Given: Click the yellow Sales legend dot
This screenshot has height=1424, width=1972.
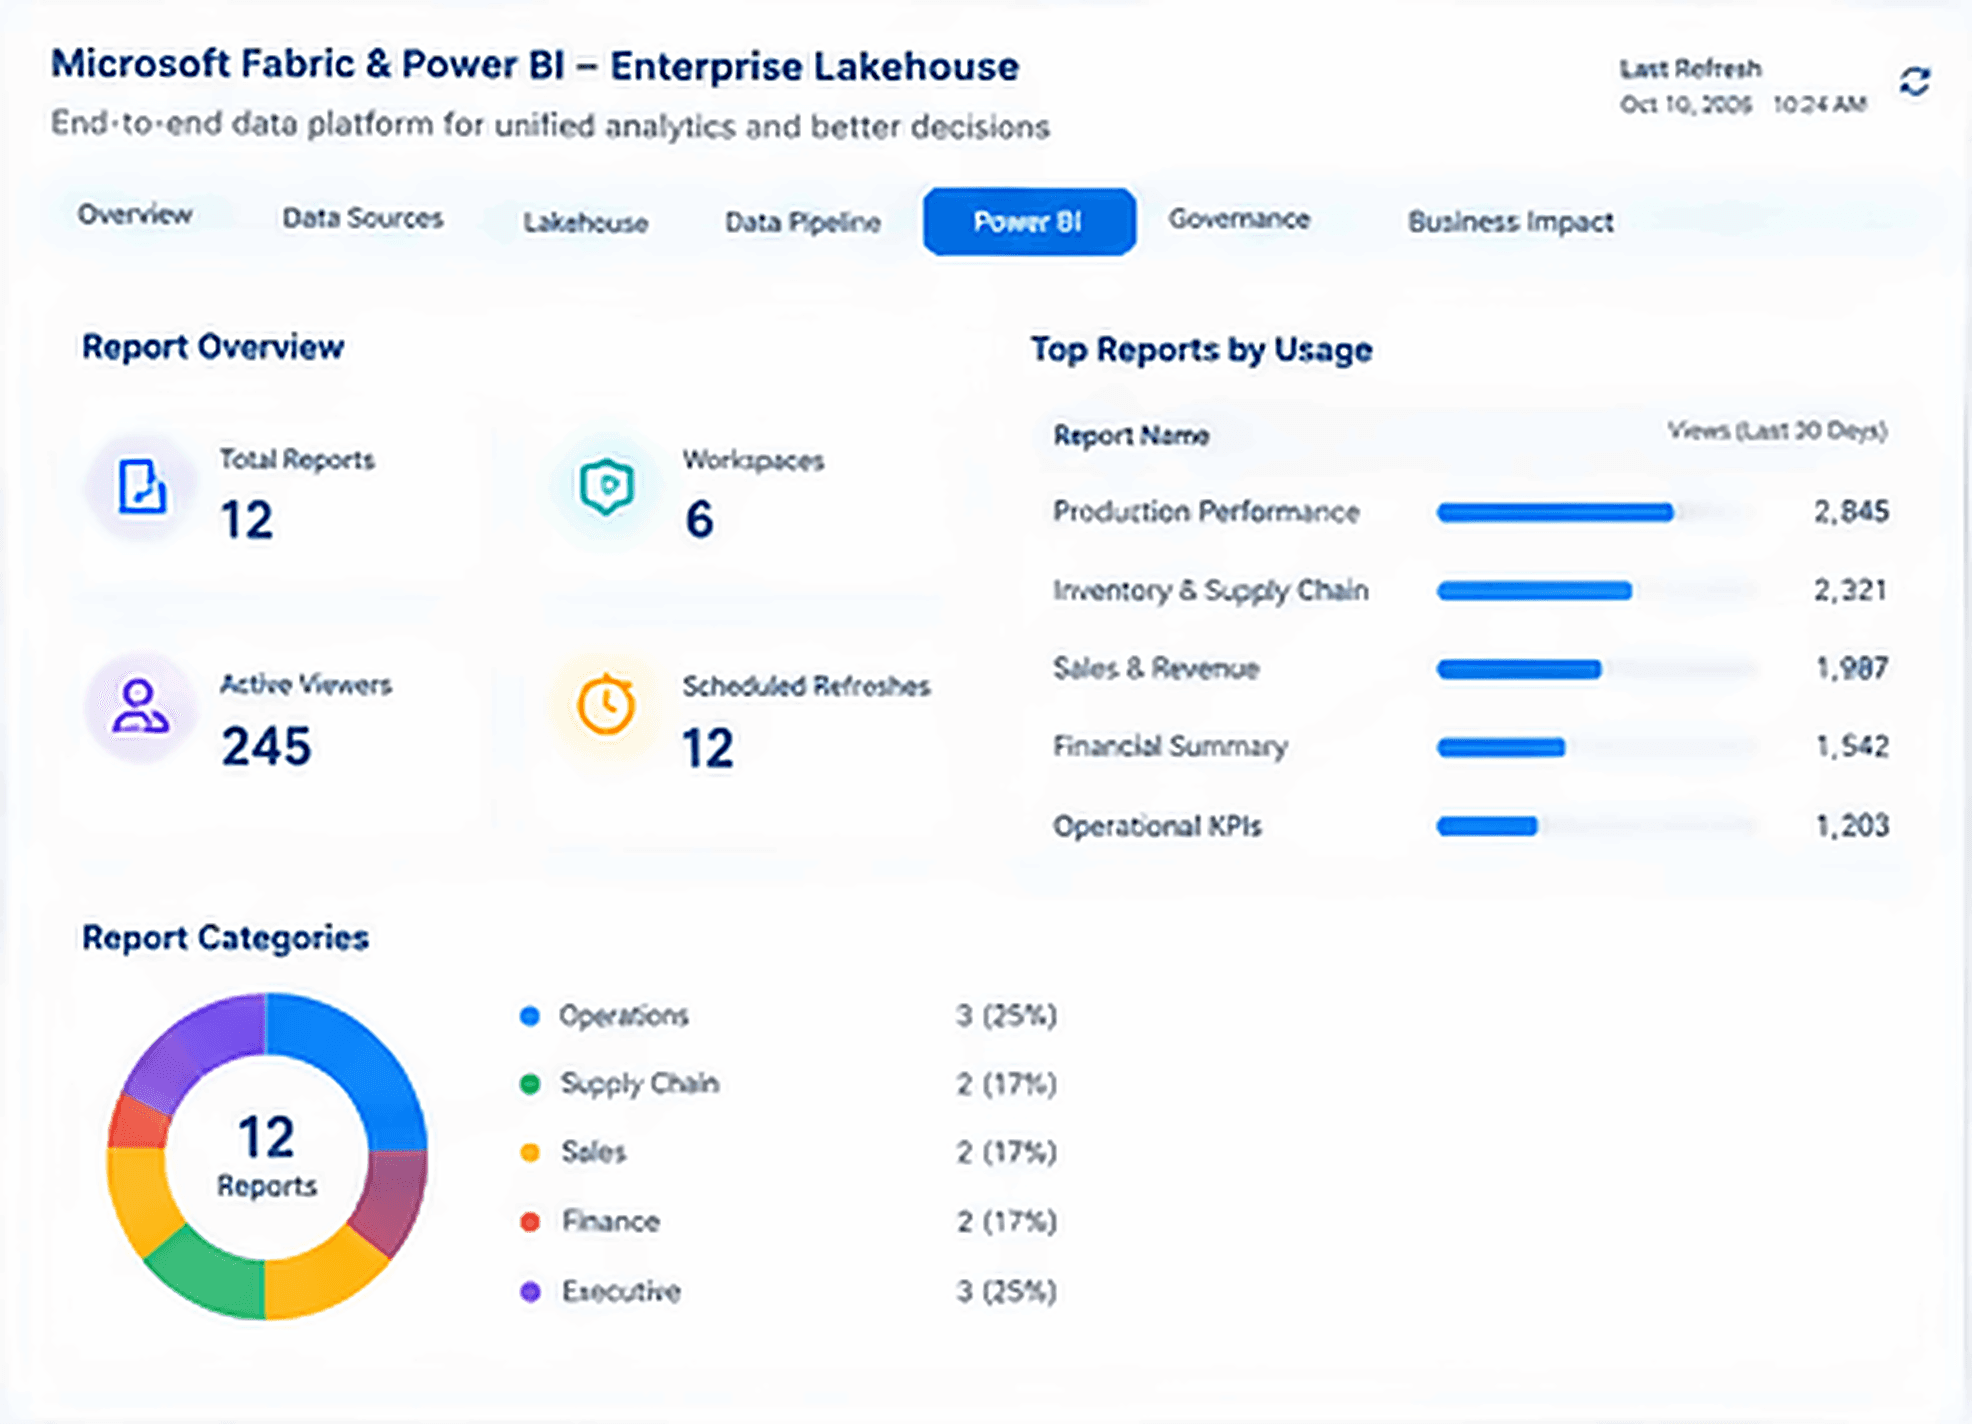Looking at the screenshot, I should pyautogui.click(x=530, y=1153).
